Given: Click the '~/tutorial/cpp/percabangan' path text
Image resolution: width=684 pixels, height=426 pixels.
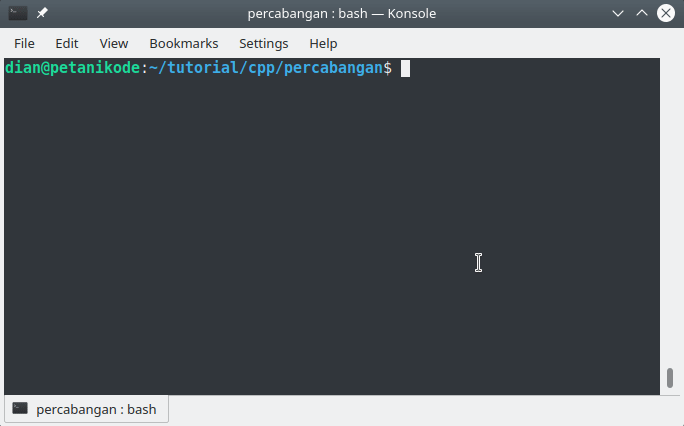Looking at the screenshot, I should 266,68.
